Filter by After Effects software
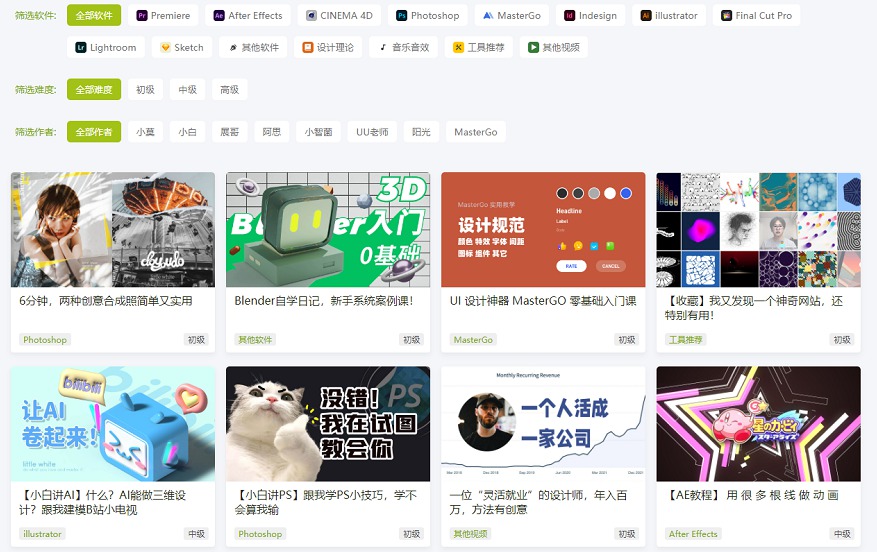The height and width of the screenshot is (552, 877). (248, 16)
